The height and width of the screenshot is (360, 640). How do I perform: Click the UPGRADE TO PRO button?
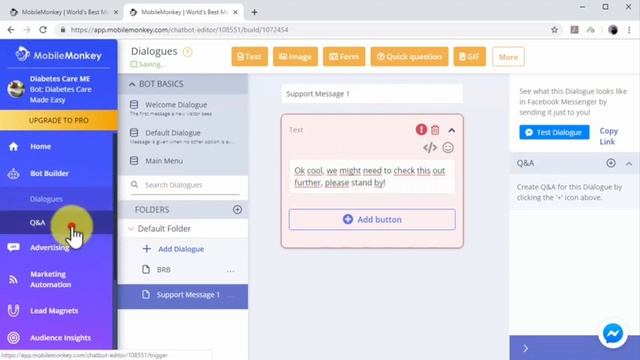point(58,120)
